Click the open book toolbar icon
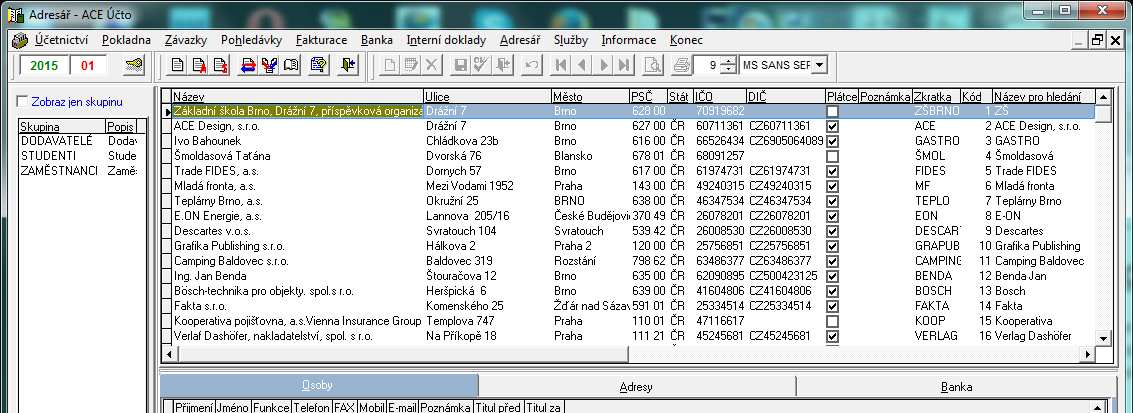 [291, 66]
